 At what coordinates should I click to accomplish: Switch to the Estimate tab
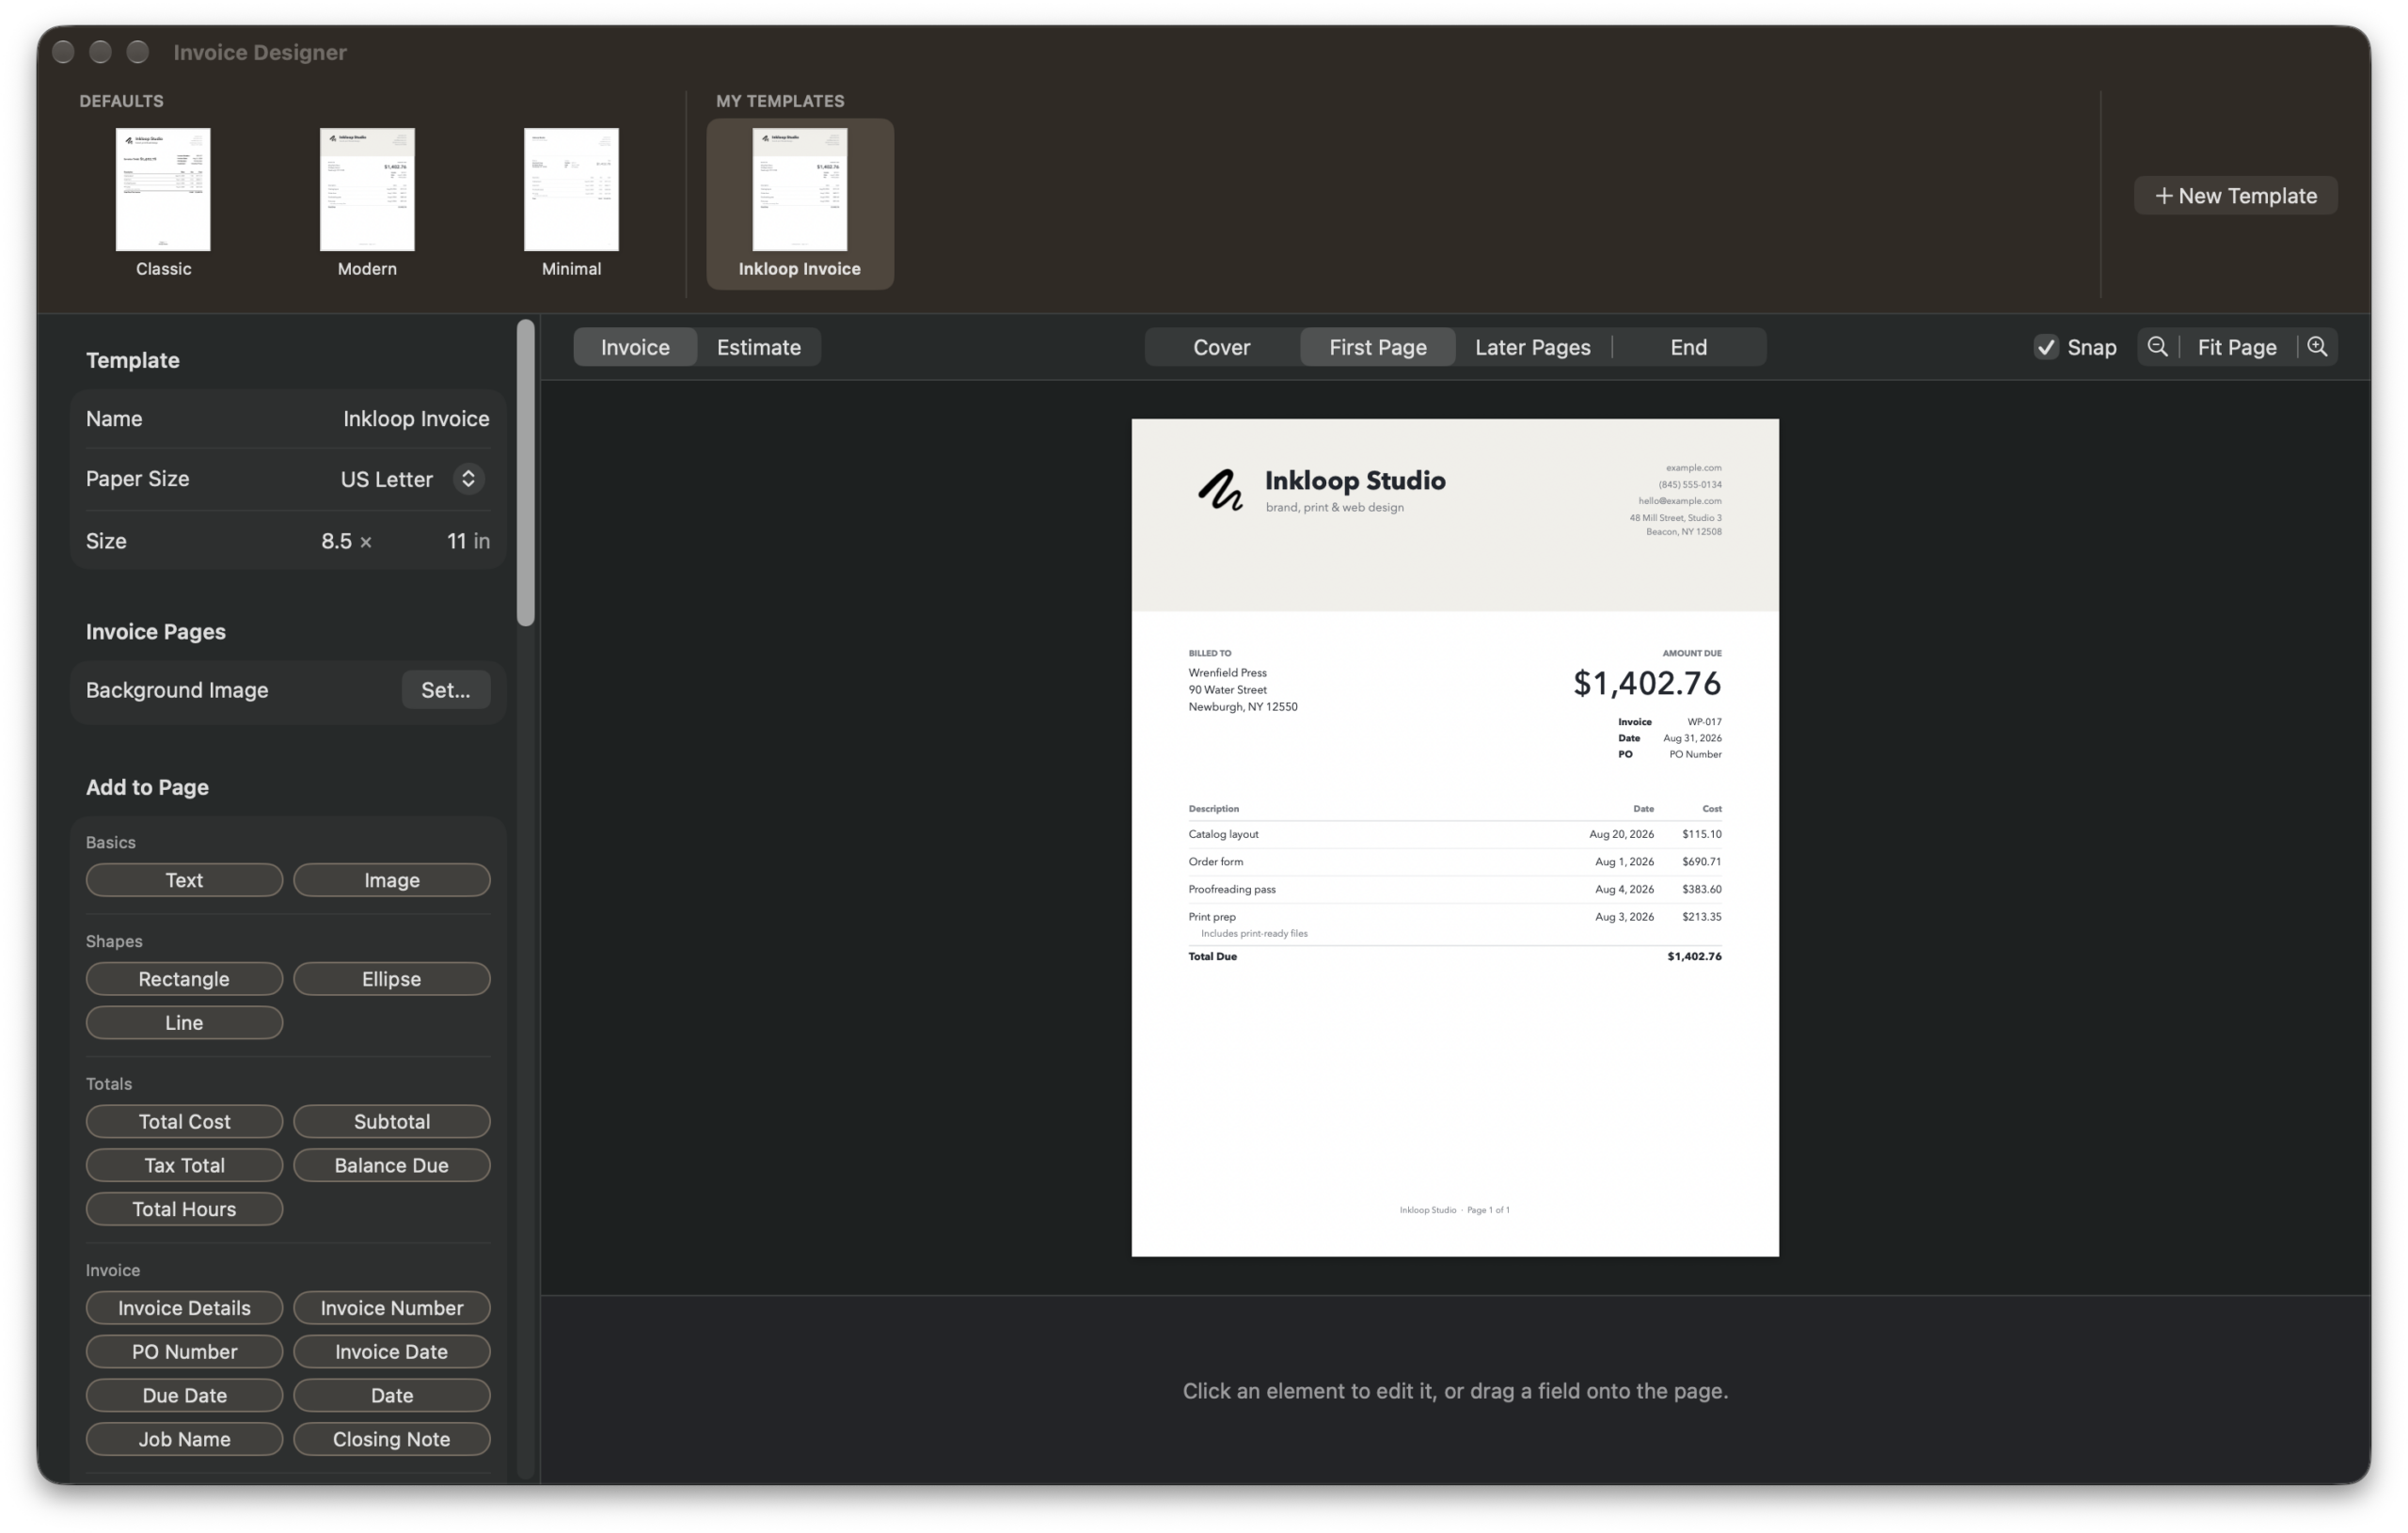point(758,347)
